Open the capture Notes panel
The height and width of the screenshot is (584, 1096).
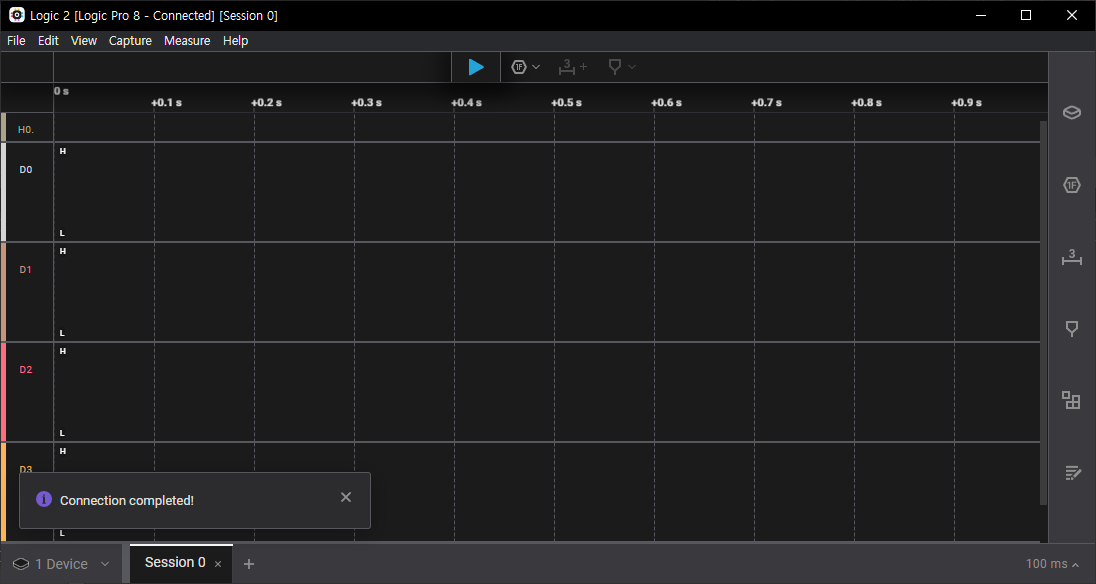[x=1071, y=472]
